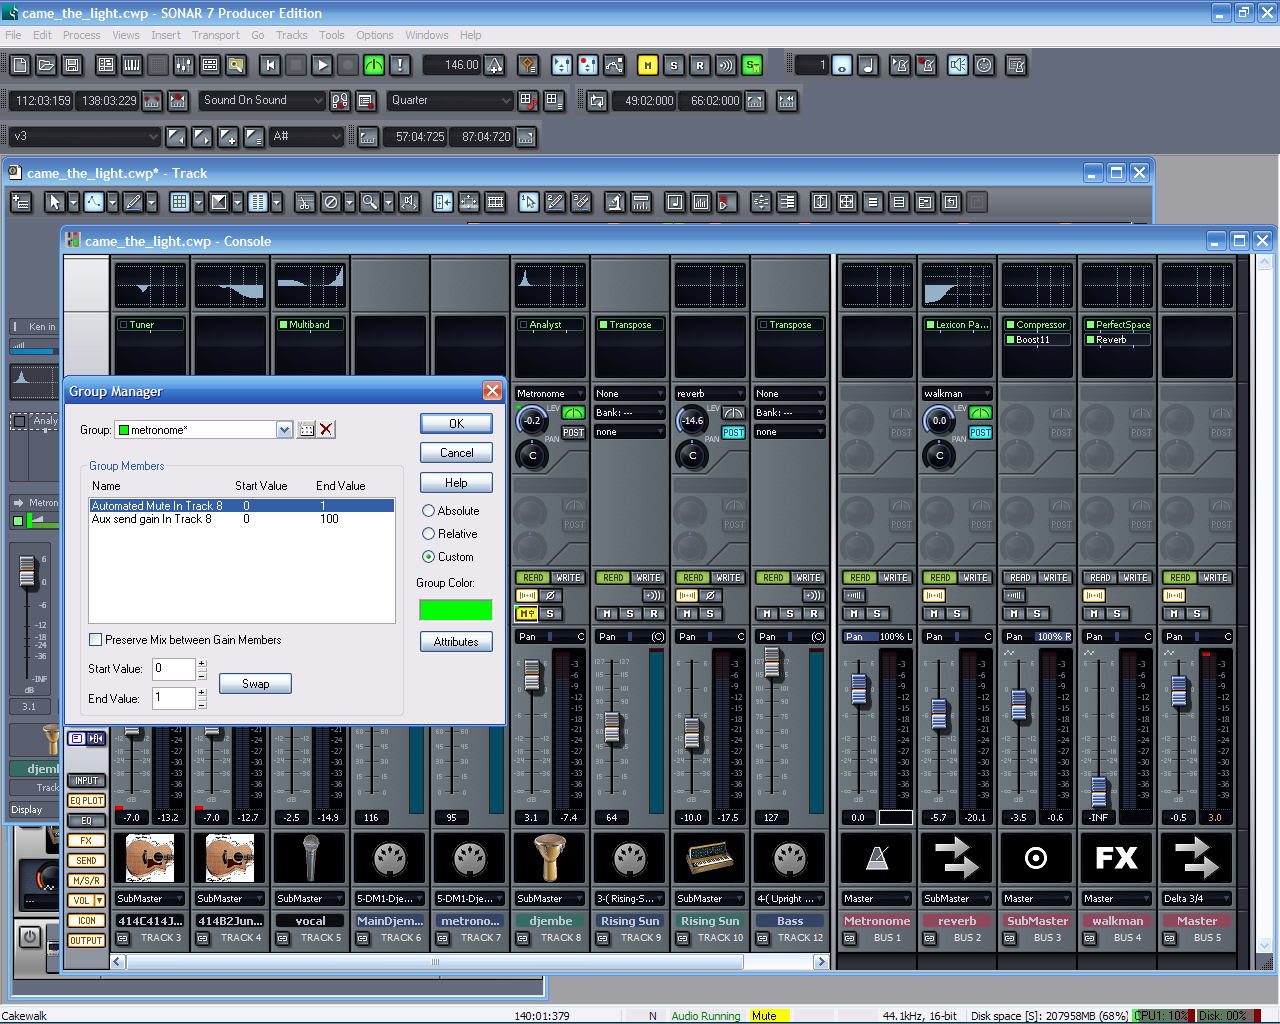Open the File menu
The width and height of the screenshot is (1280, 1024).
click(x=13, y=35)
